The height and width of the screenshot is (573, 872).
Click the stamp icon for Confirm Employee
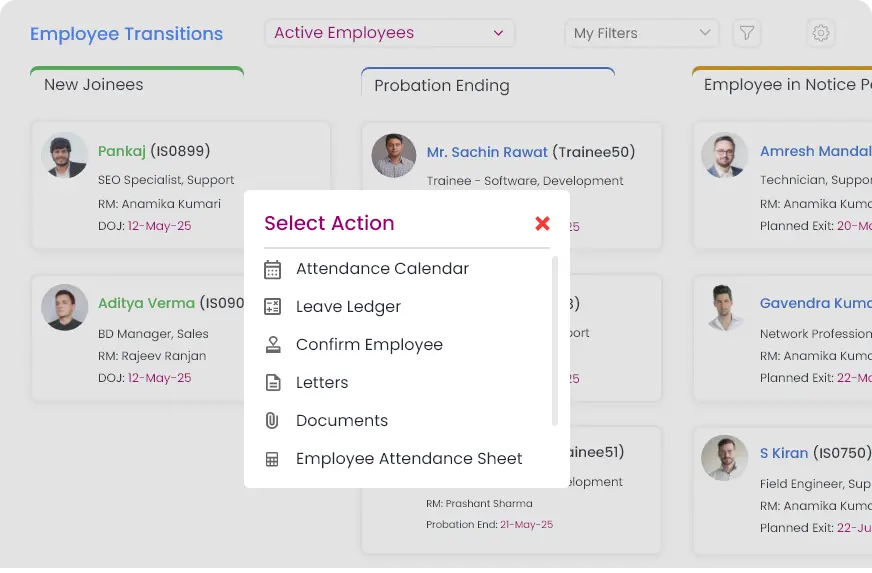pos(272,345)
